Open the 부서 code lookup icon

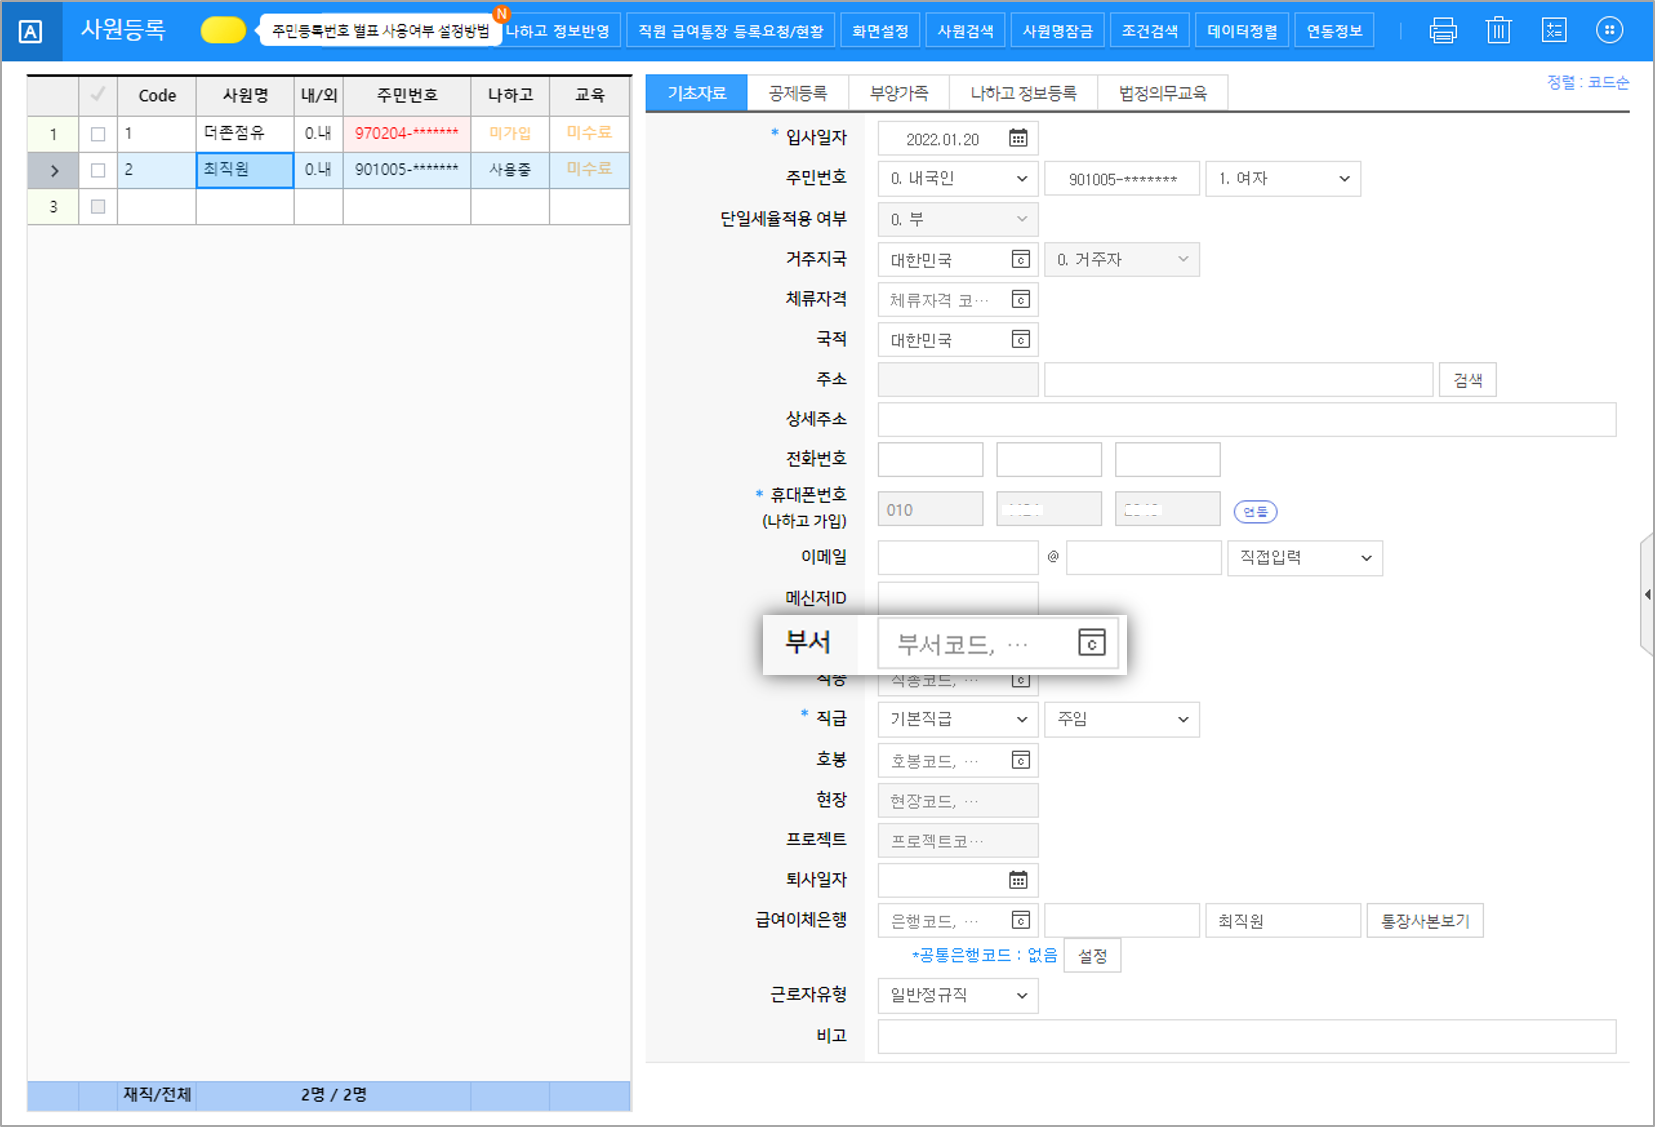1091,643
